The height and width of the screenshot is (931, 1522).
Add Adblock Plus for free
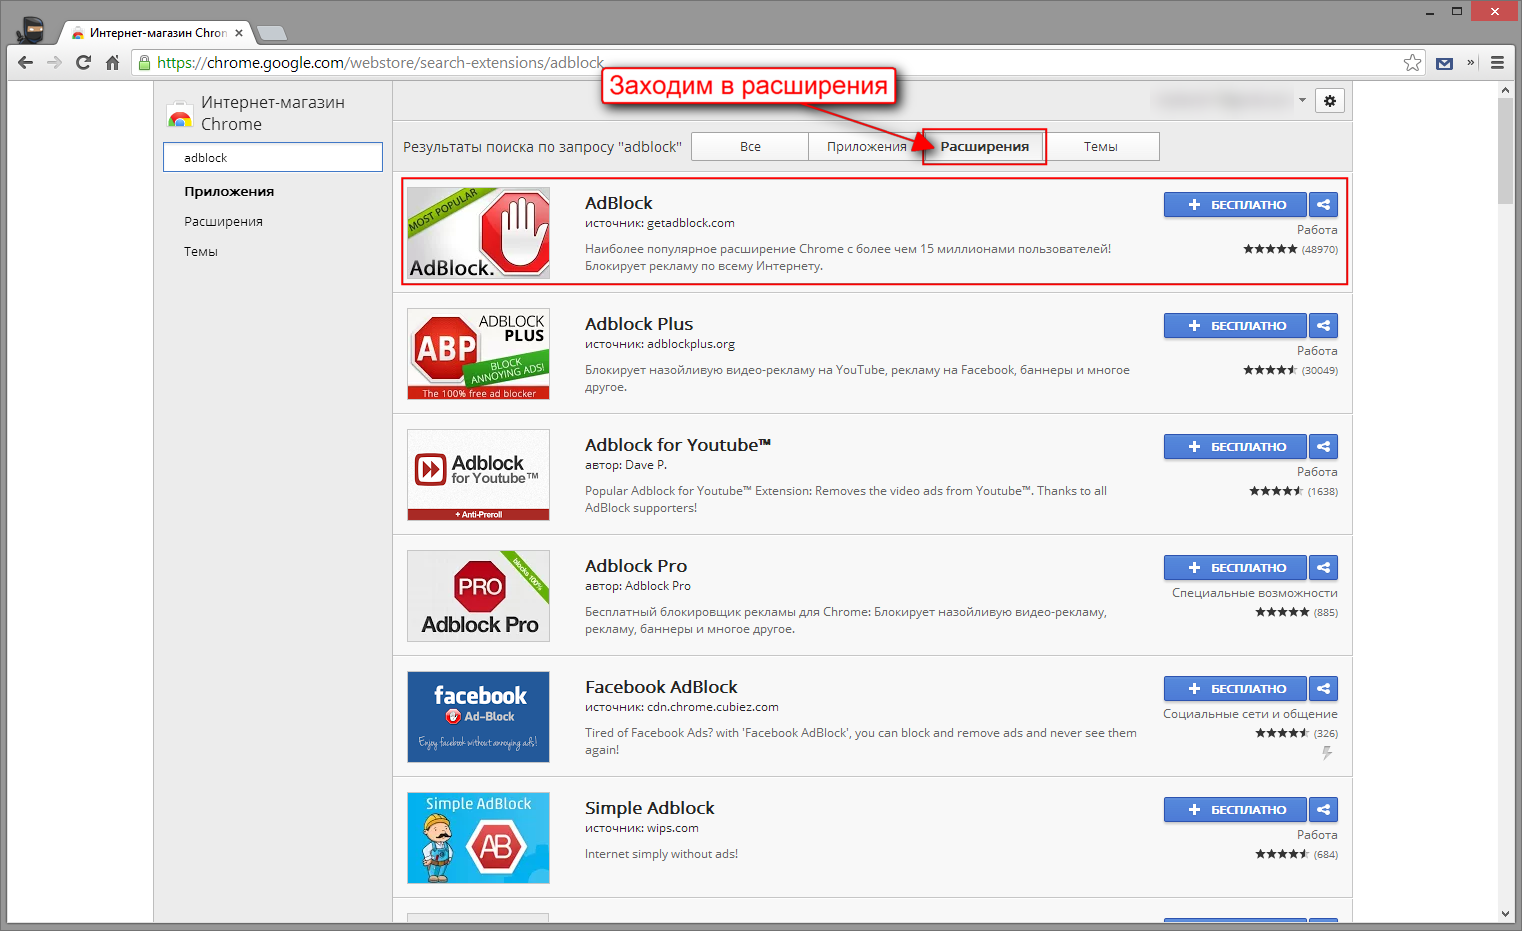tap(1235, 325)
